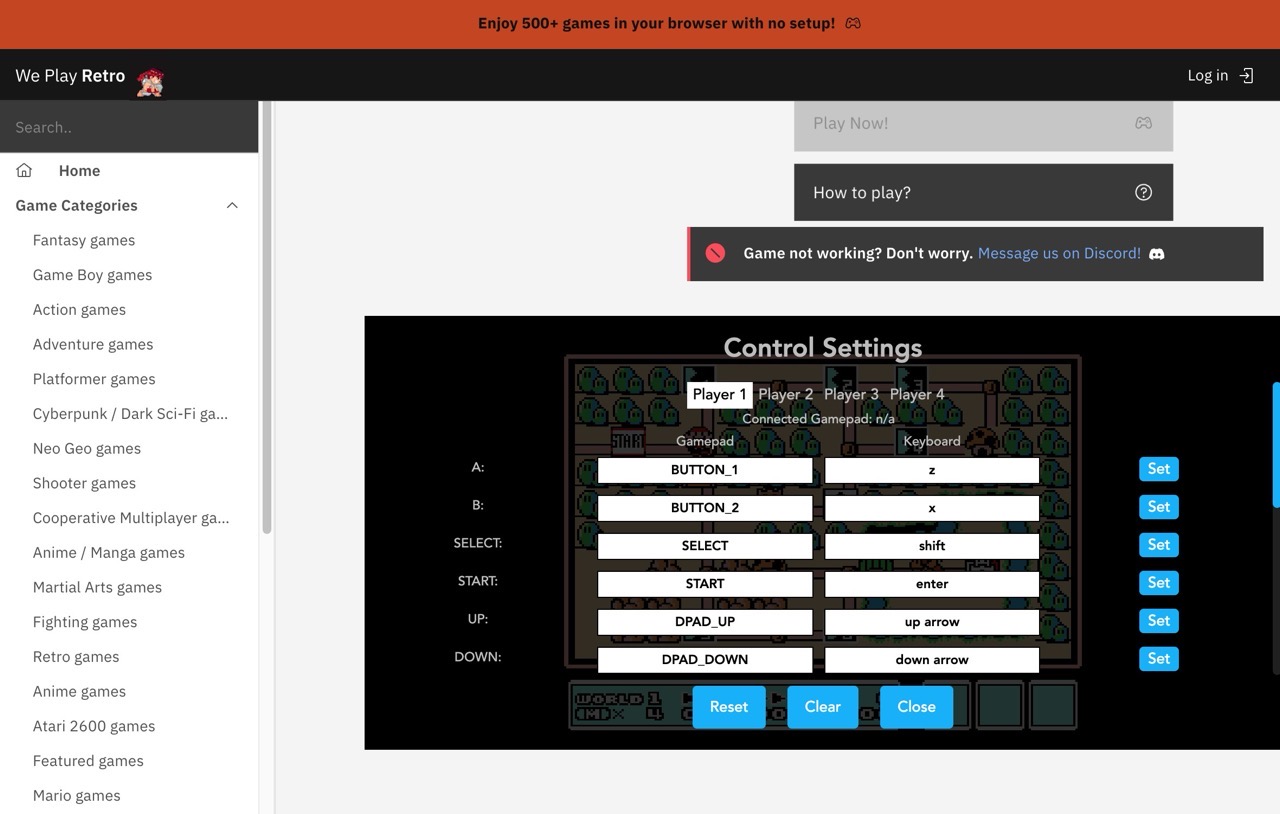The image size is (1280, 814).
Task: Select the SELECT gamepad mapping field
Action: tap(705, 546)
